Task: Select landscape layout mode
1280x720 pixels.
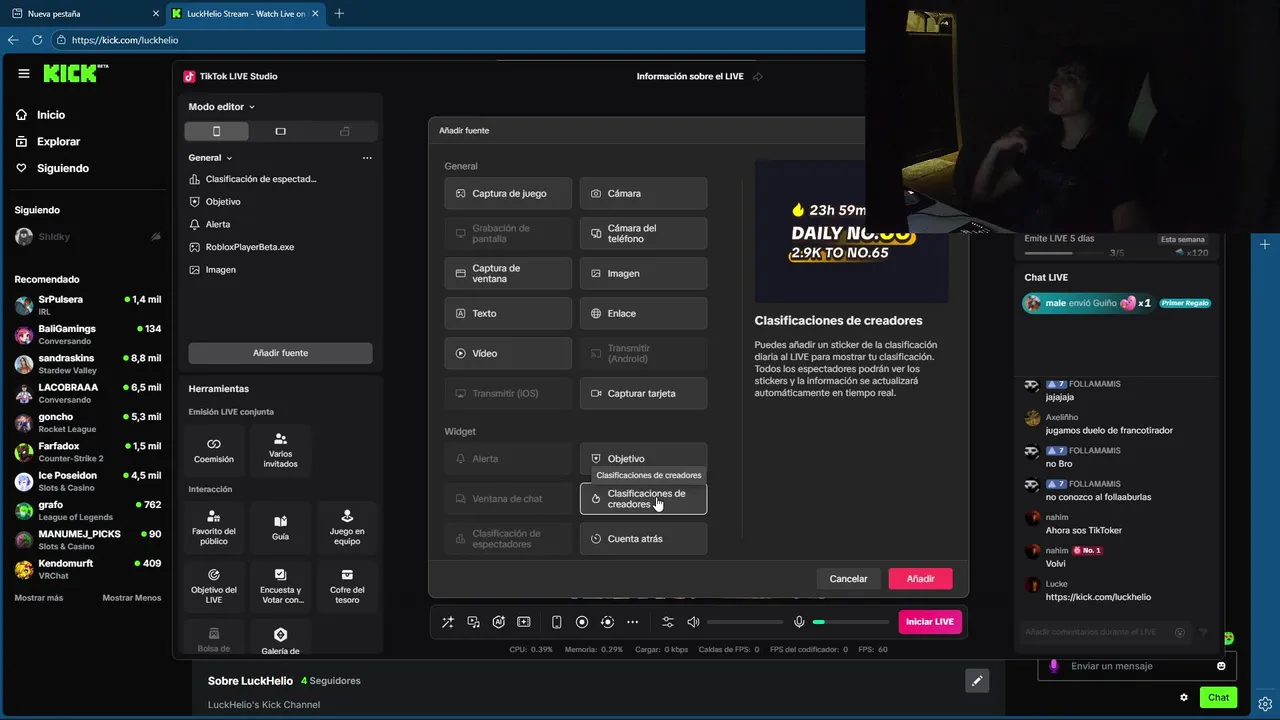Action: coord(280,132)
